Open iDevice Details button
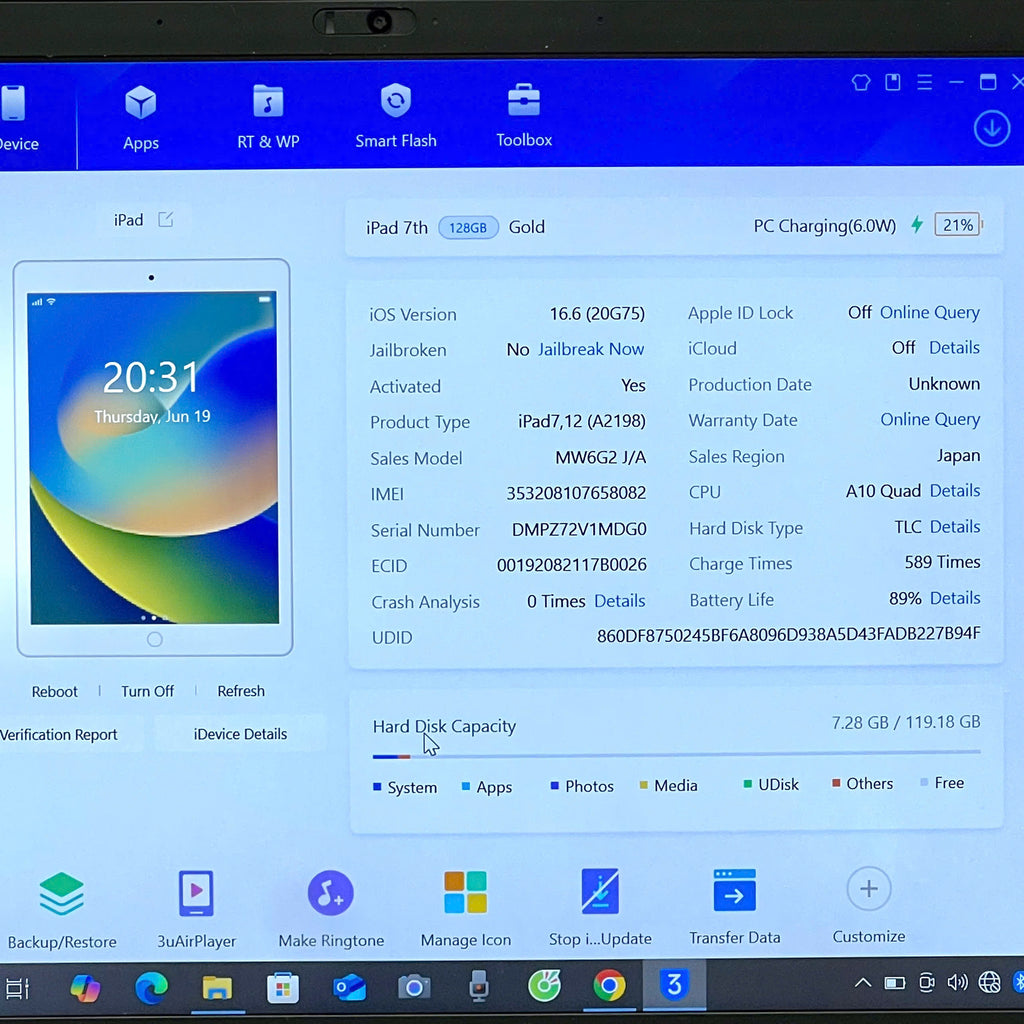Image resolution: width=1024 pixels, height=1024 pixels. tap(240, 734)
